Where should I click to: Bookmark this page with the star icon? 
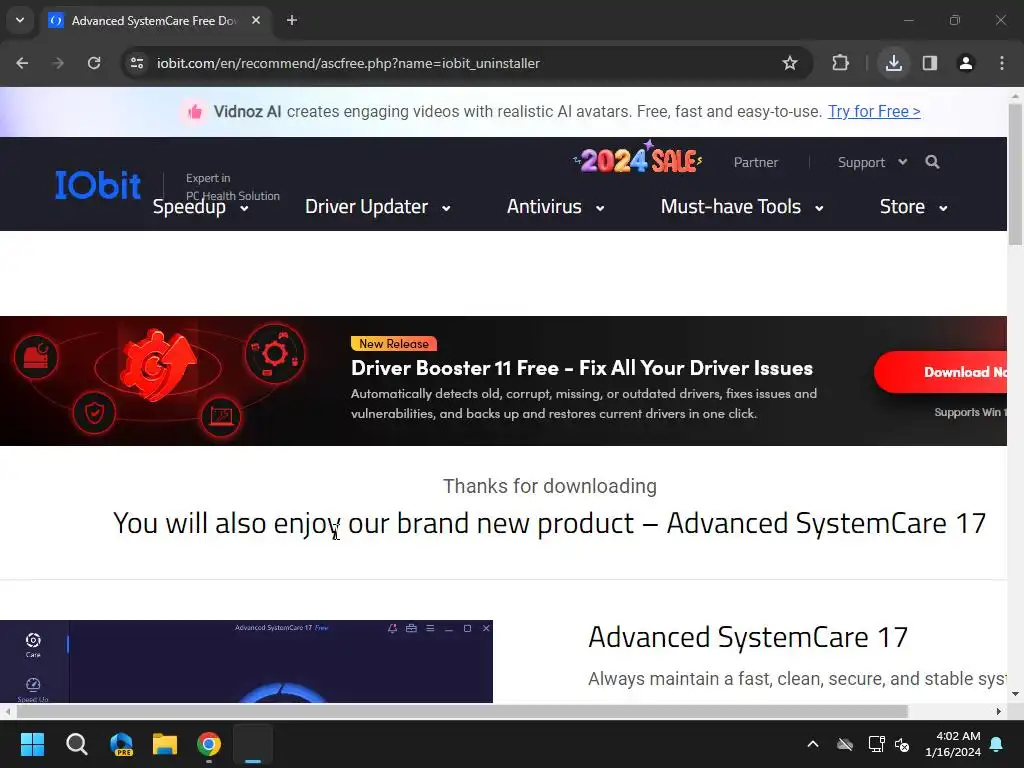(x=790, y=63)
